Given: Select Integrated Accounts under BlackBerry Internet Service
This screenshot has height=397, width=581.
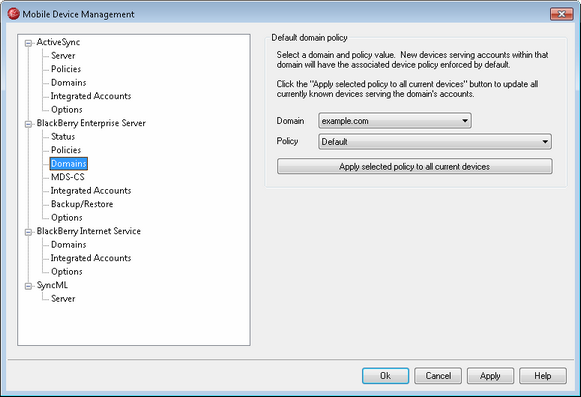Looking at the screenshot, I should (x=91, y=258).
